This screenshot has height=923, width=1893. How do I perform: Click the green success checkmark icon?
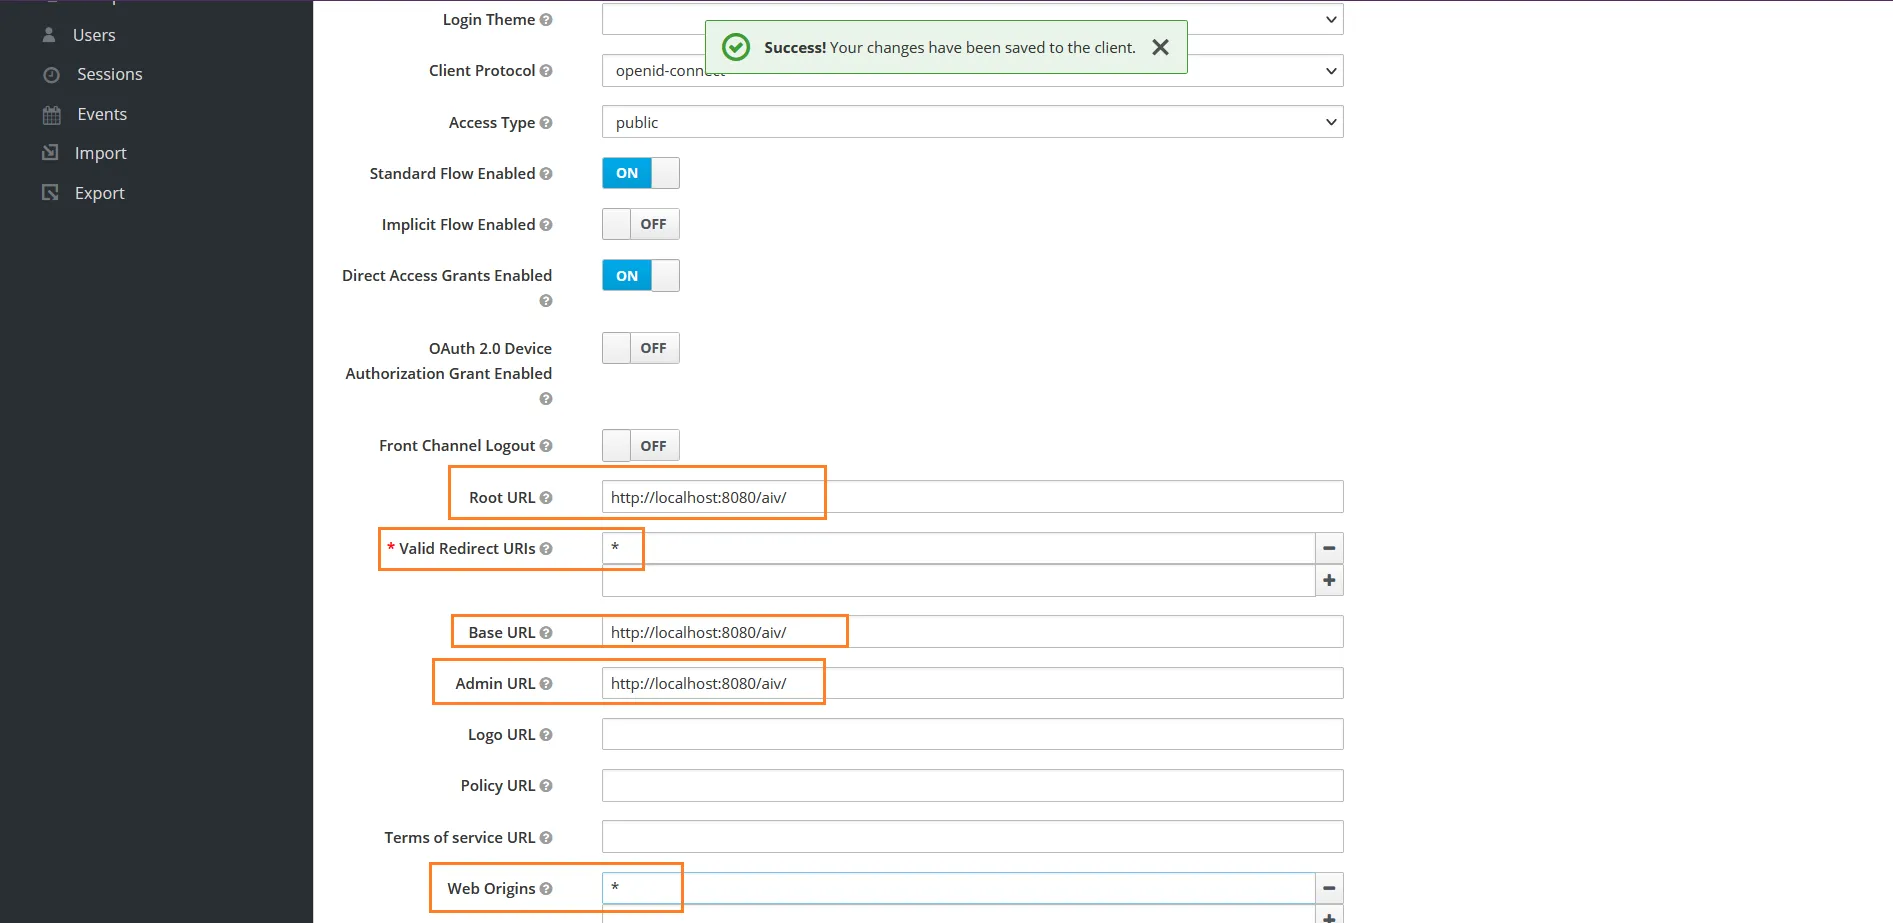(736, 47)
